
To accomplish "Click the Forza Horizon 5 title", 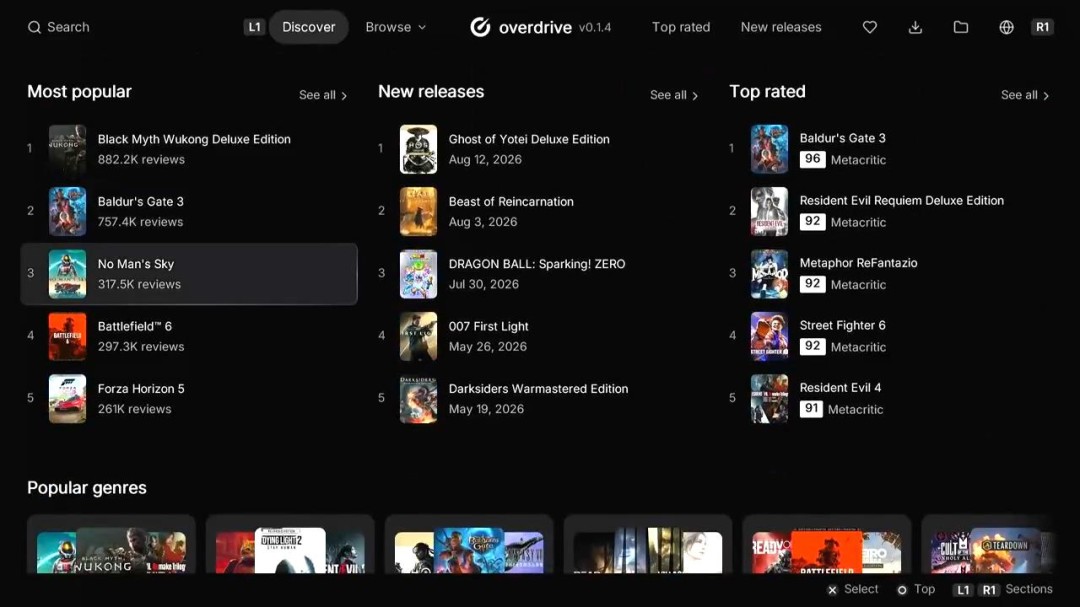I will 141,389.
